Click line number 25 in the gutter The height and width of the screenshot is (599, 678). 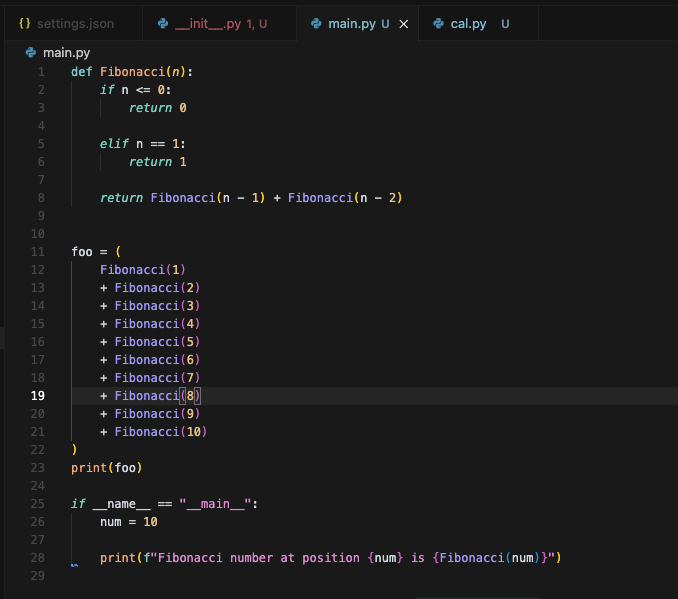pyautogui.click(x=37, y=503)
